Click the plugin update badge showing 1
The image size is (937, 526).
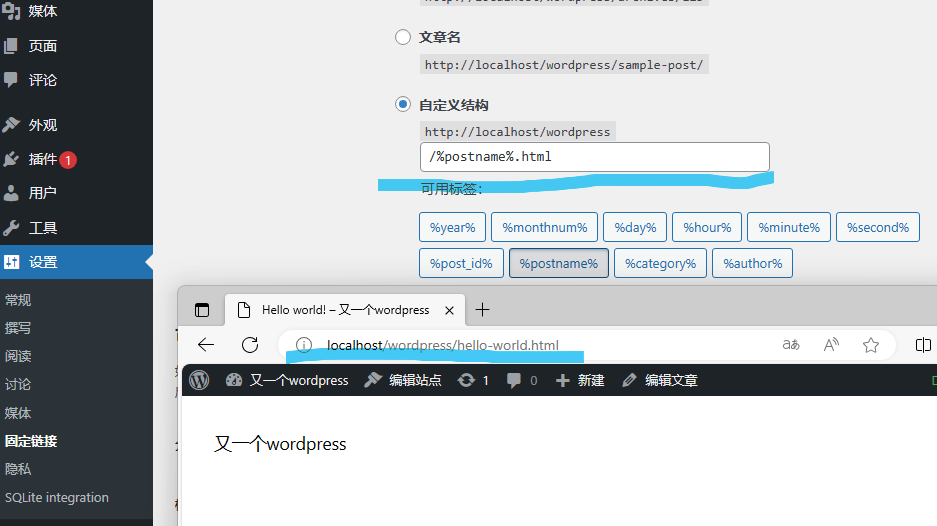pyautogui.click(x=68, y=160)
